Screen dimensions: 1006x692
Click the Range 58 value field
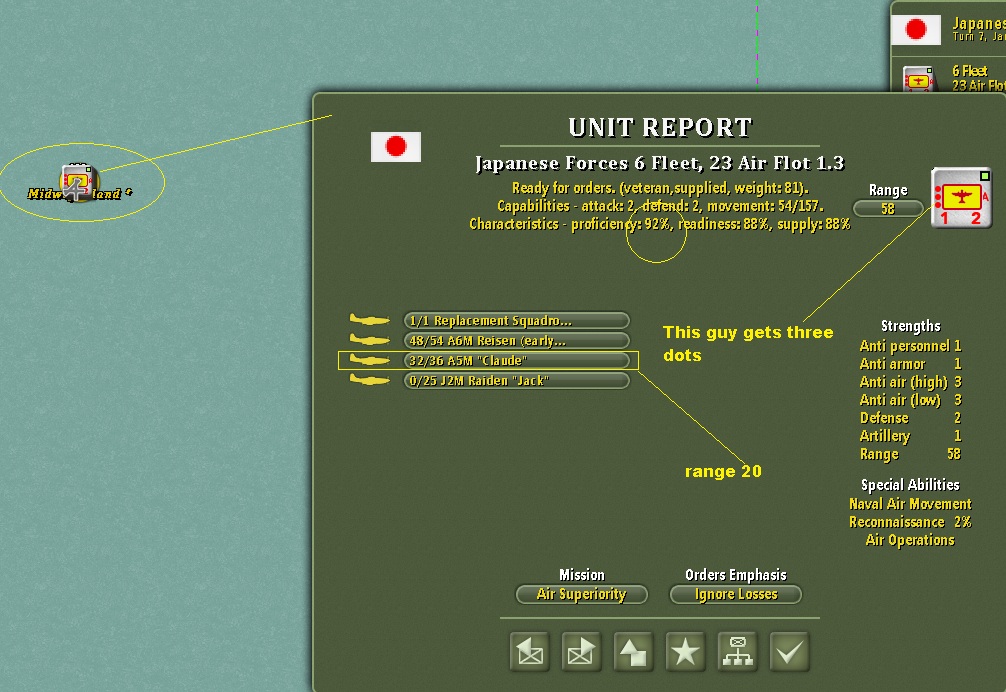tap(888, 208)
